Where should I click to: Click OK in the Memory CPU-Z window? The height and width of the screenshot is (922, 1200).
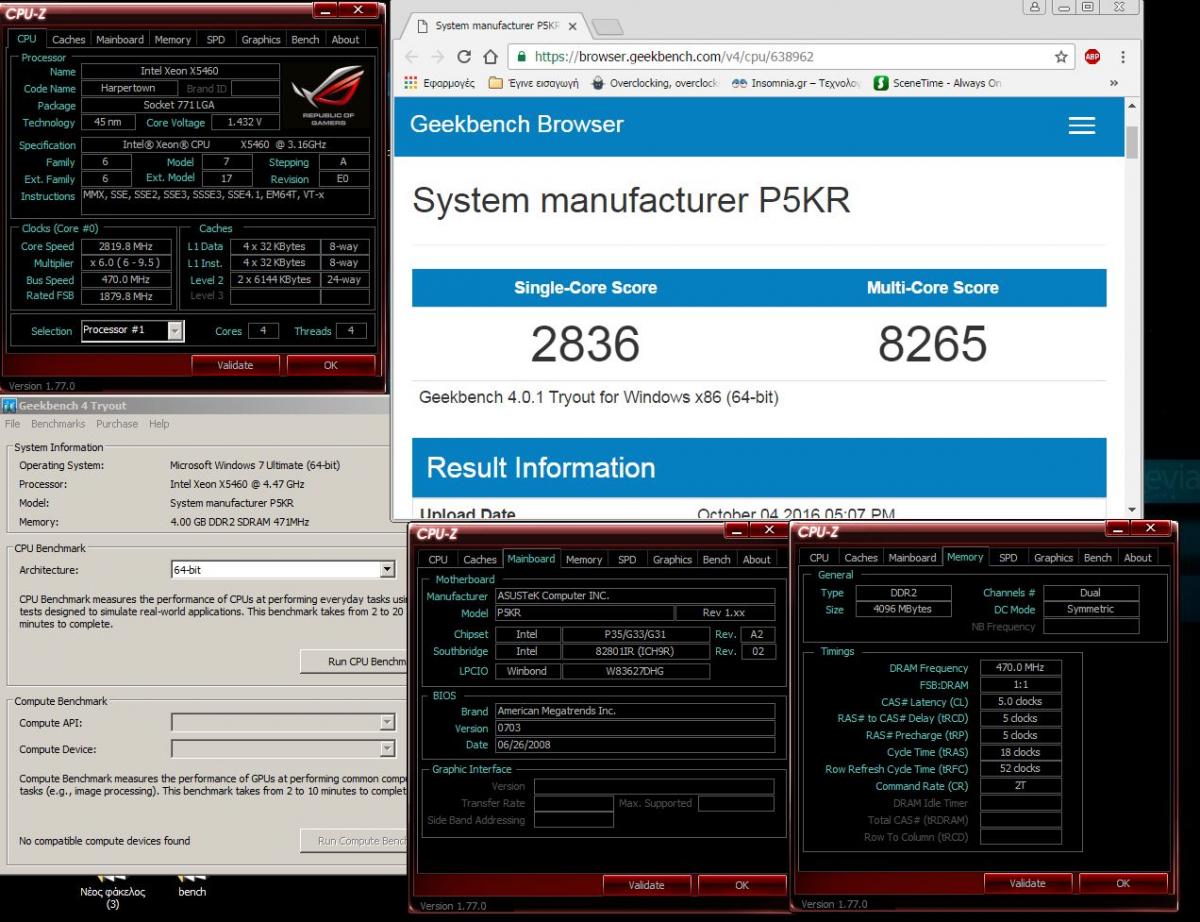click(1123, 883)
